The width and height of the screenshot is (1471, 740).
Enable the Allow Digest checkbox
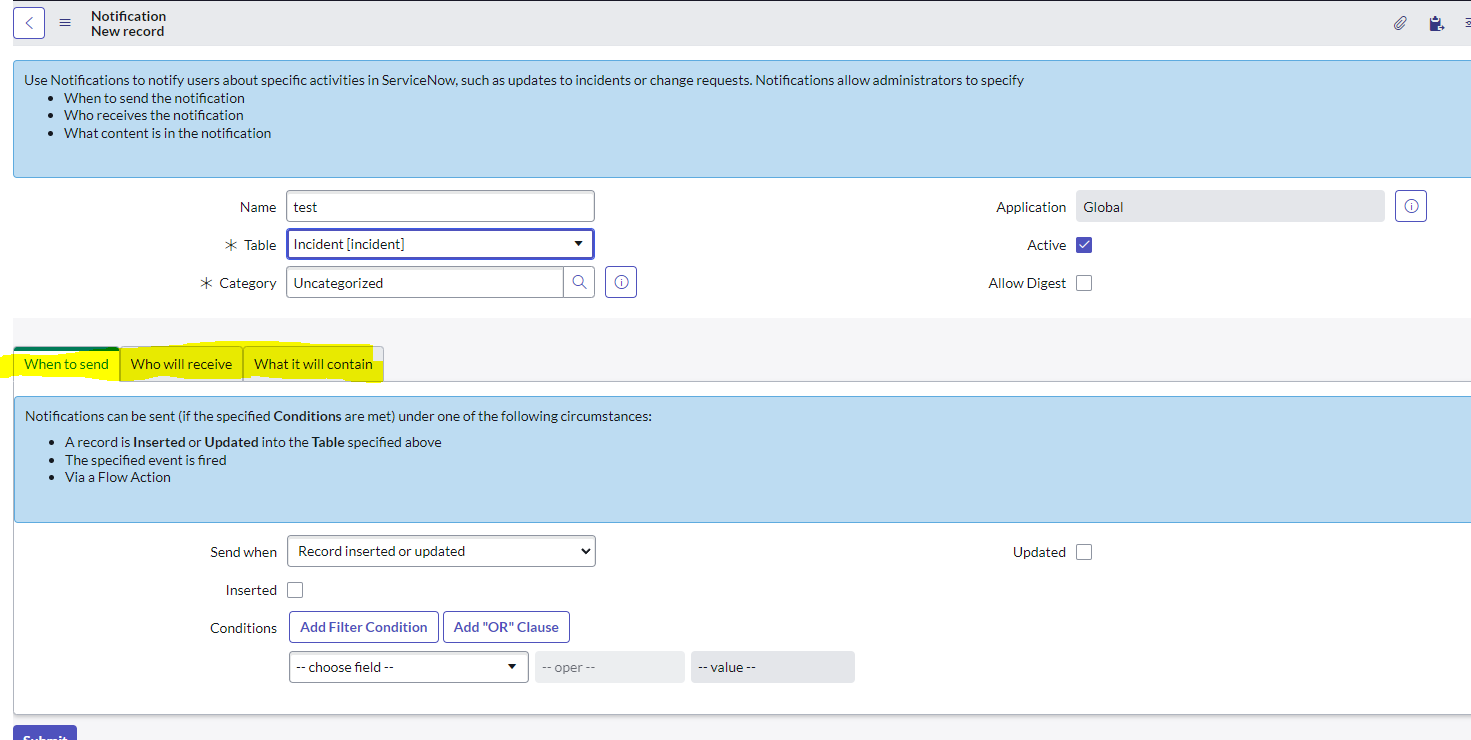click(x=1084, y=283)
